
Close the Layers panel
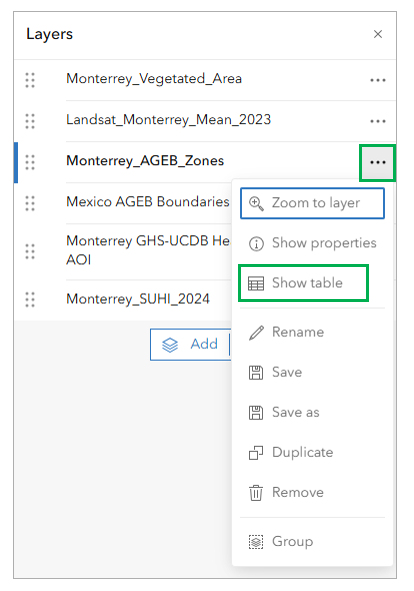(x=378, y=34)
